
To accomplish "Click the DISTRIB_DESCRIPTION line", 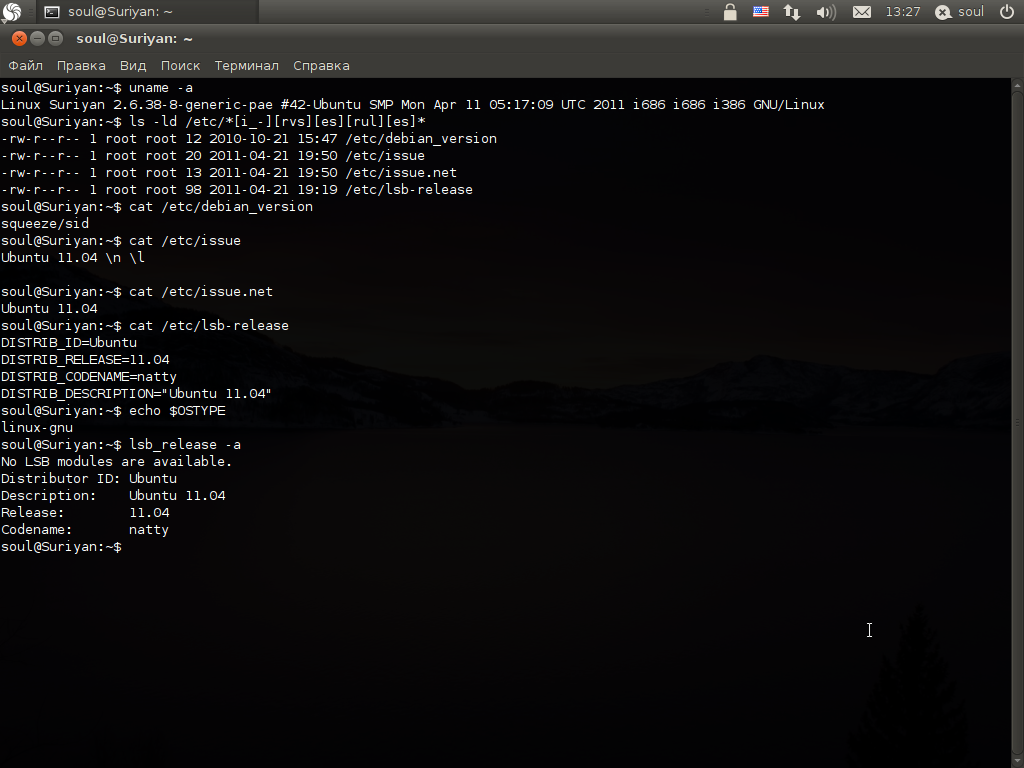I will click(x=136, y=393).
